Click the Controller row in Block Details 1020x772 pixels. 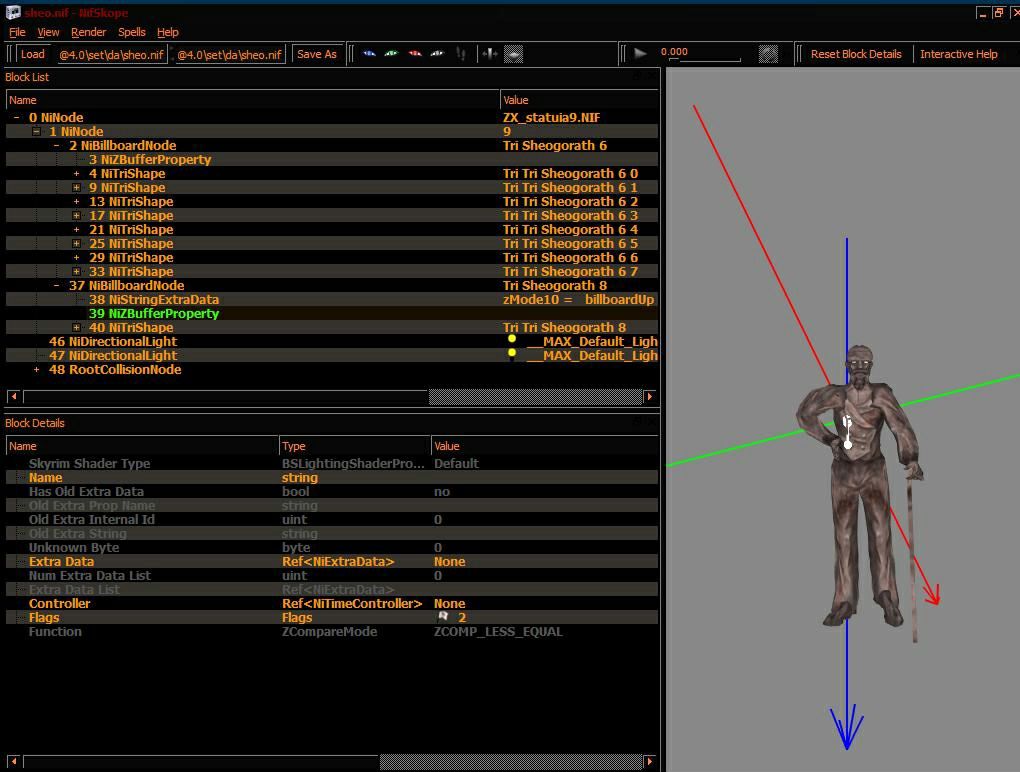332,604
